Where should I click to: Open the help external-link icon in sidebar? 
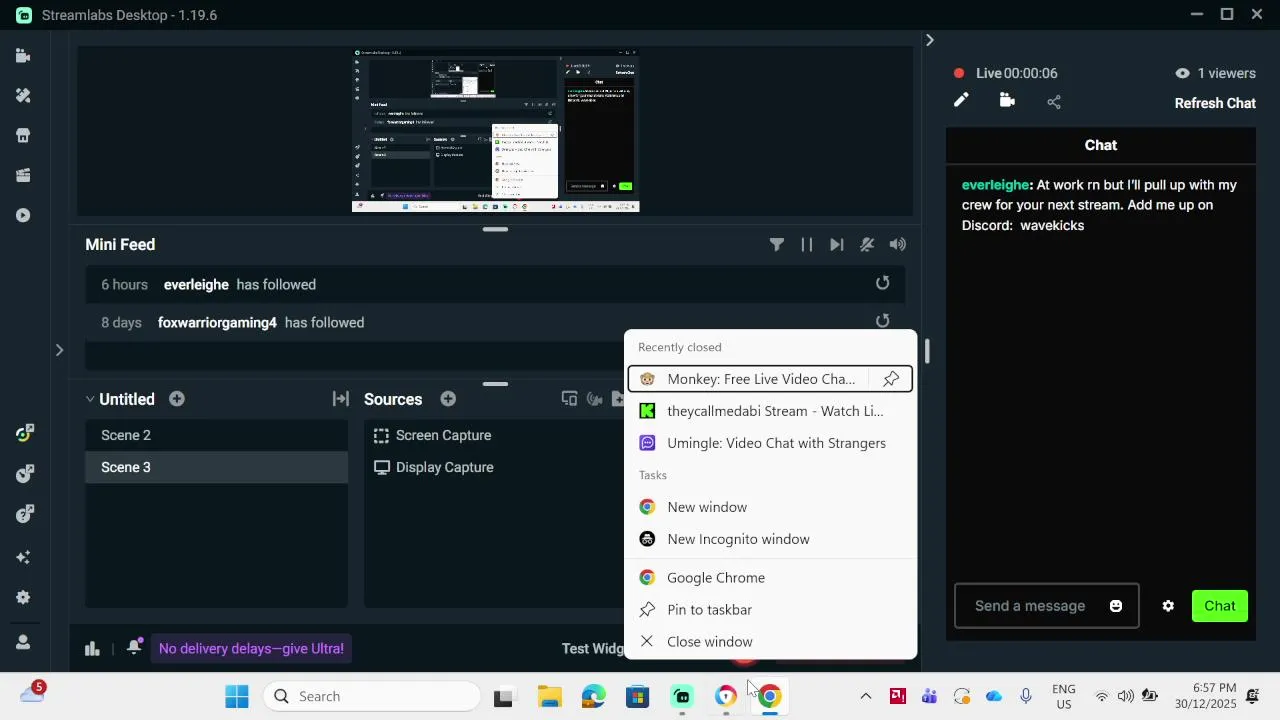tap(25, 515)
